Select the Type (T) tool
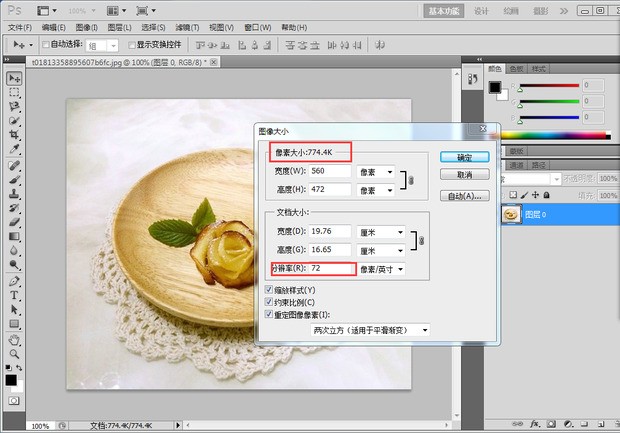Screen dimensions: 620x433 click(x=14, y=296)
